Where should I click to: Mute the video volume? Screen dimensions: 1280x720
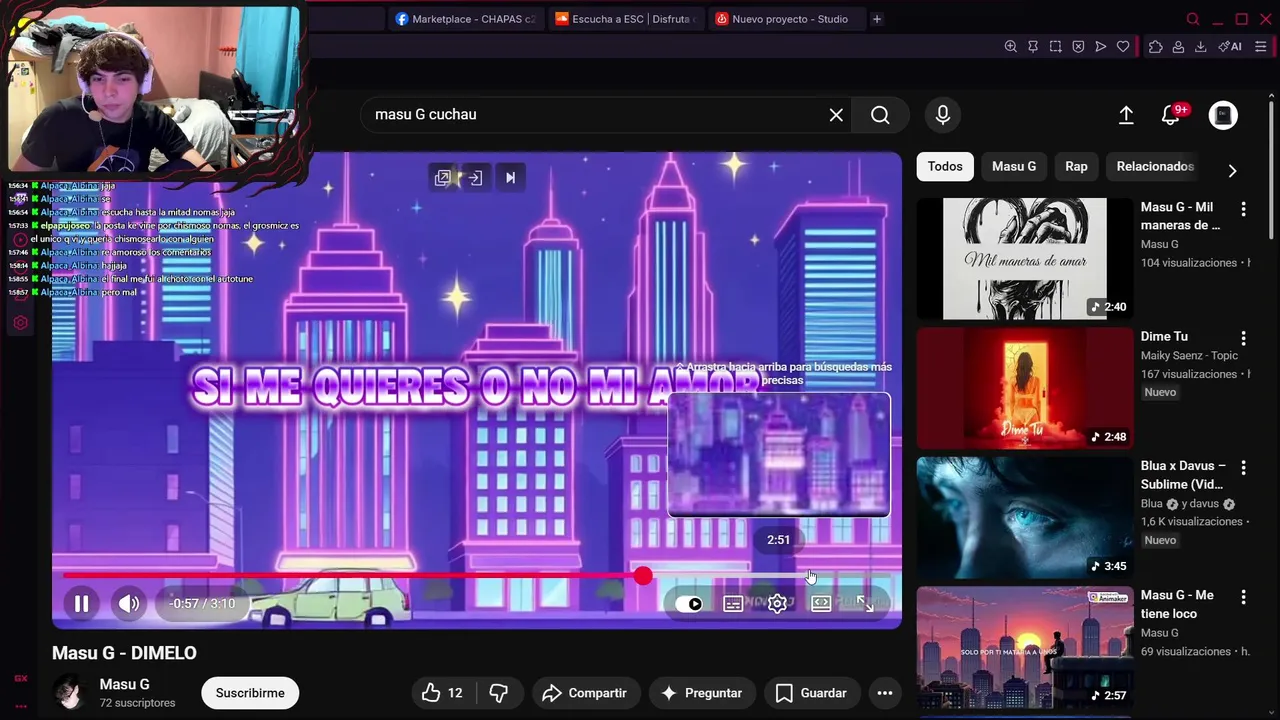(129, 603)
